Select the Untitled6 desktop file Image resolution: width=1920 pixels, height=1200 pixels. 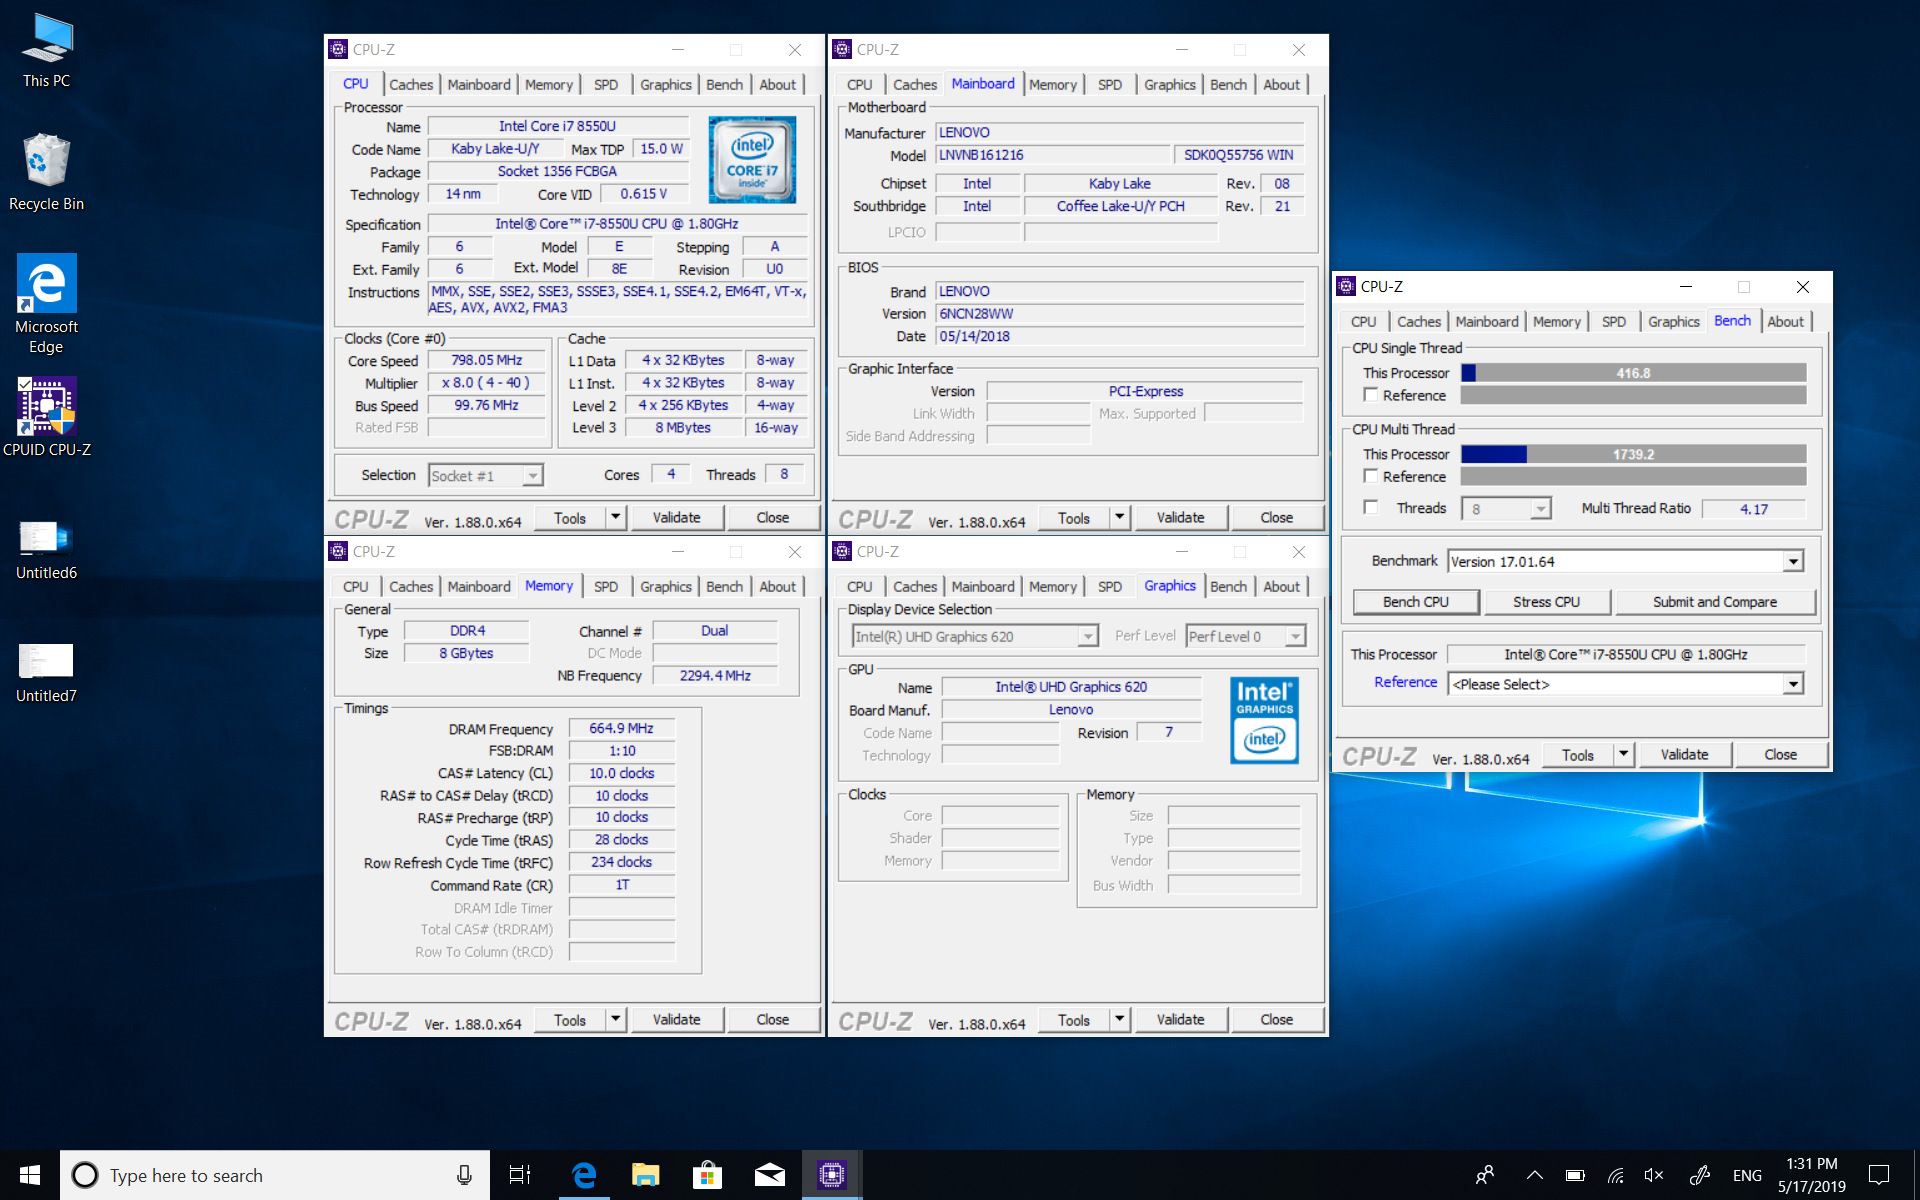pyautogui.click(x=46, y=550)
